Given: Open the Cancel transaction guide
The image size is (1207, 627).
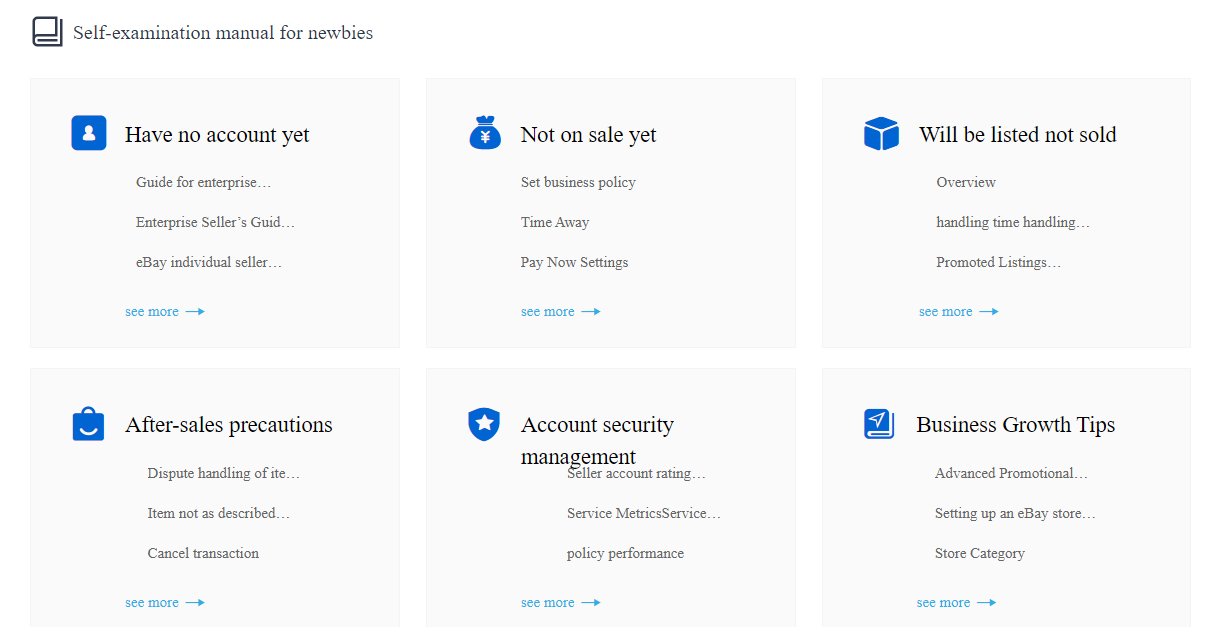Looking at the screenshot, I should click(x=203, y=553).
